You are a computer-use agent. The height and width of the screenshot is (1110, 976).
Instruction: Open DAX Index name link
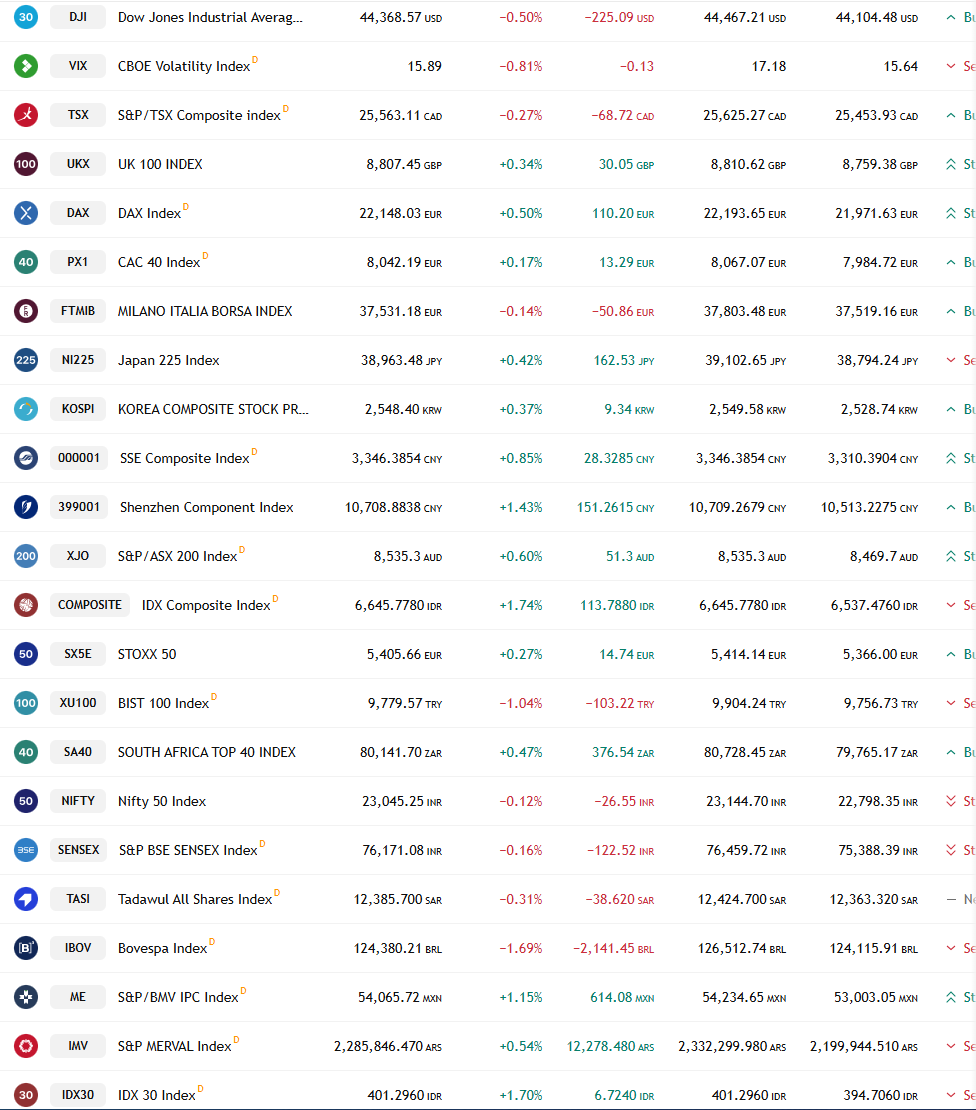point(149,213)
